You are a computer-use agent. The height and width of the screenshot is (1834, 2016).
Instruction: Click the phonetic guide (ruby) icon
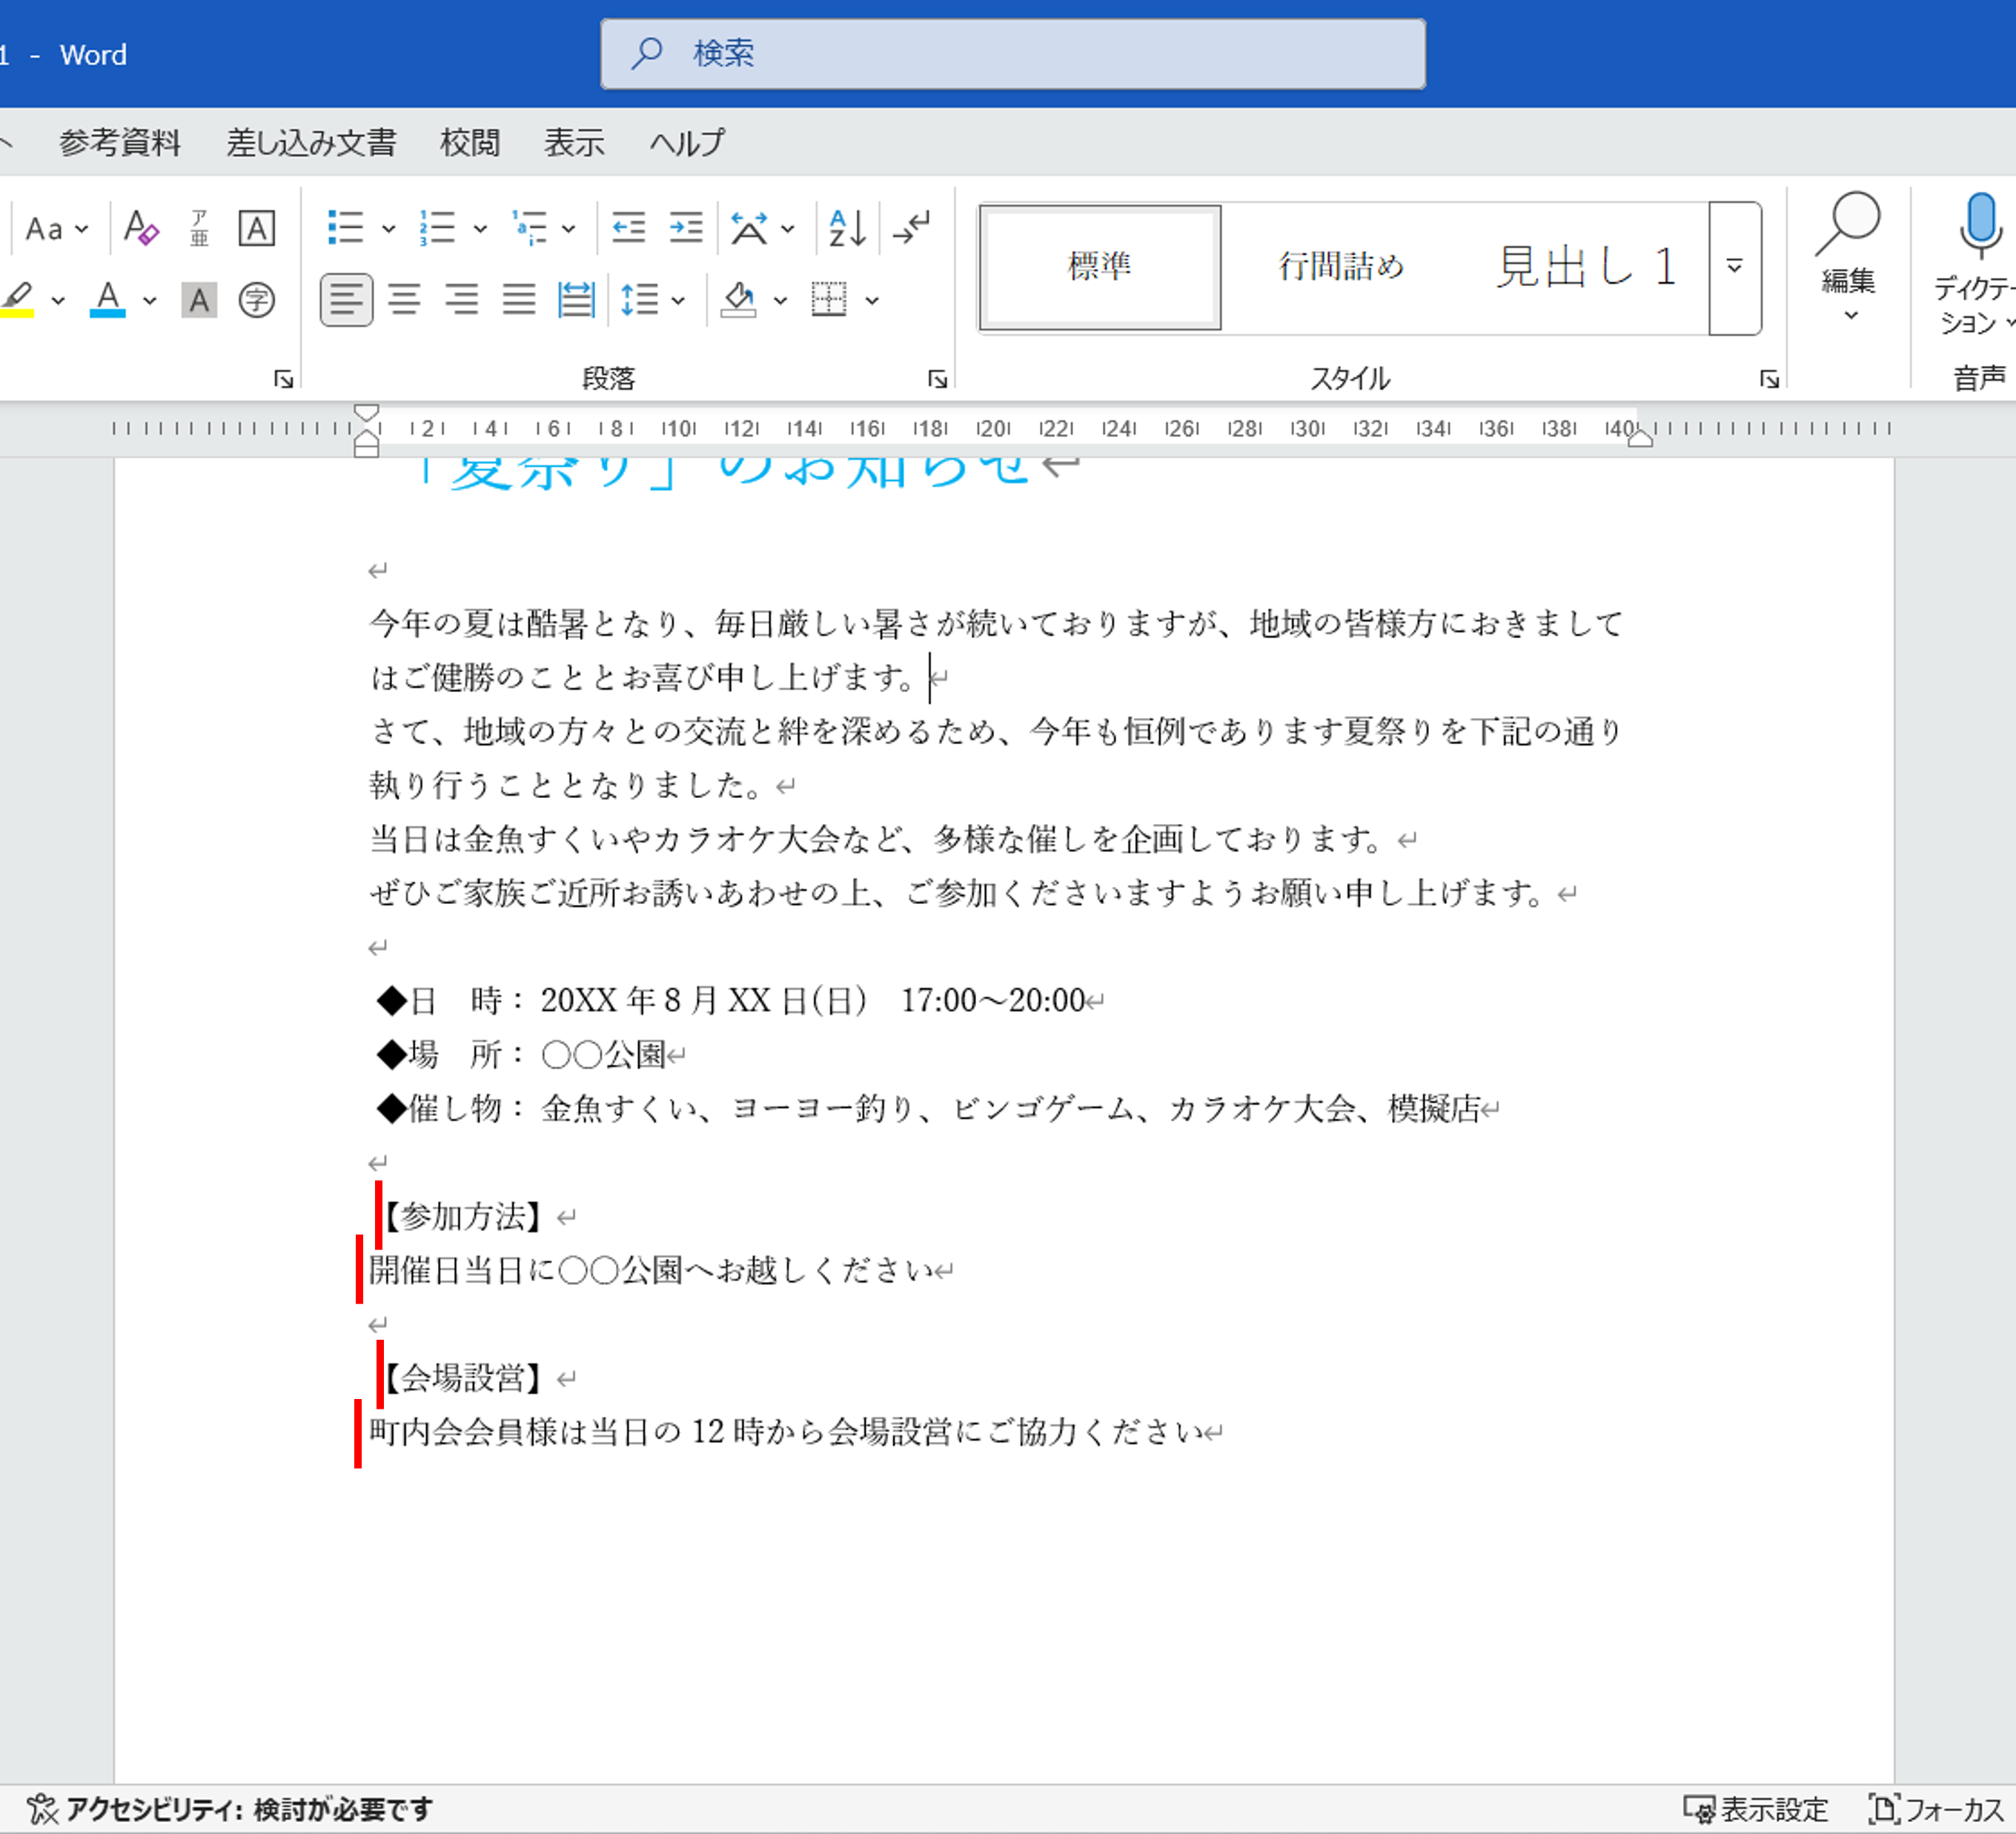[x=199, y=228]
